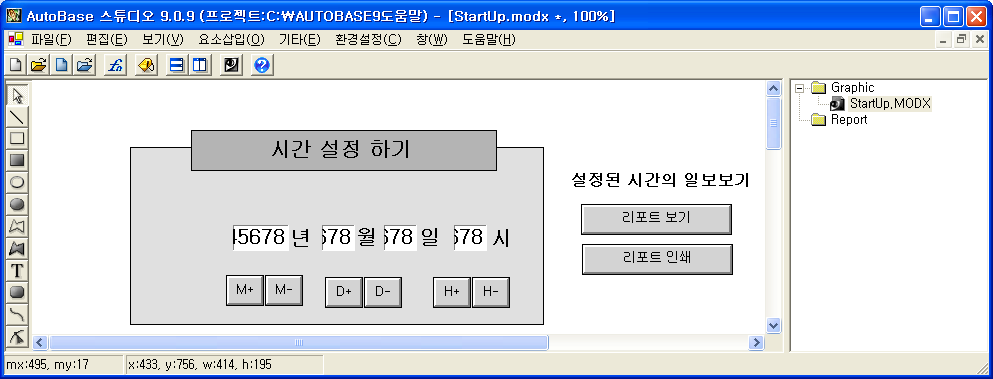Viewport: 993px width, 379px height.
Task: Select the Report folder in tree
Action: pos(849,119)
